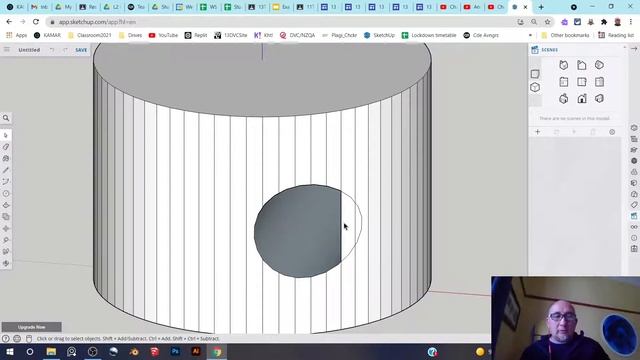Select the bottom-left view icon in grid

(564, 98)
